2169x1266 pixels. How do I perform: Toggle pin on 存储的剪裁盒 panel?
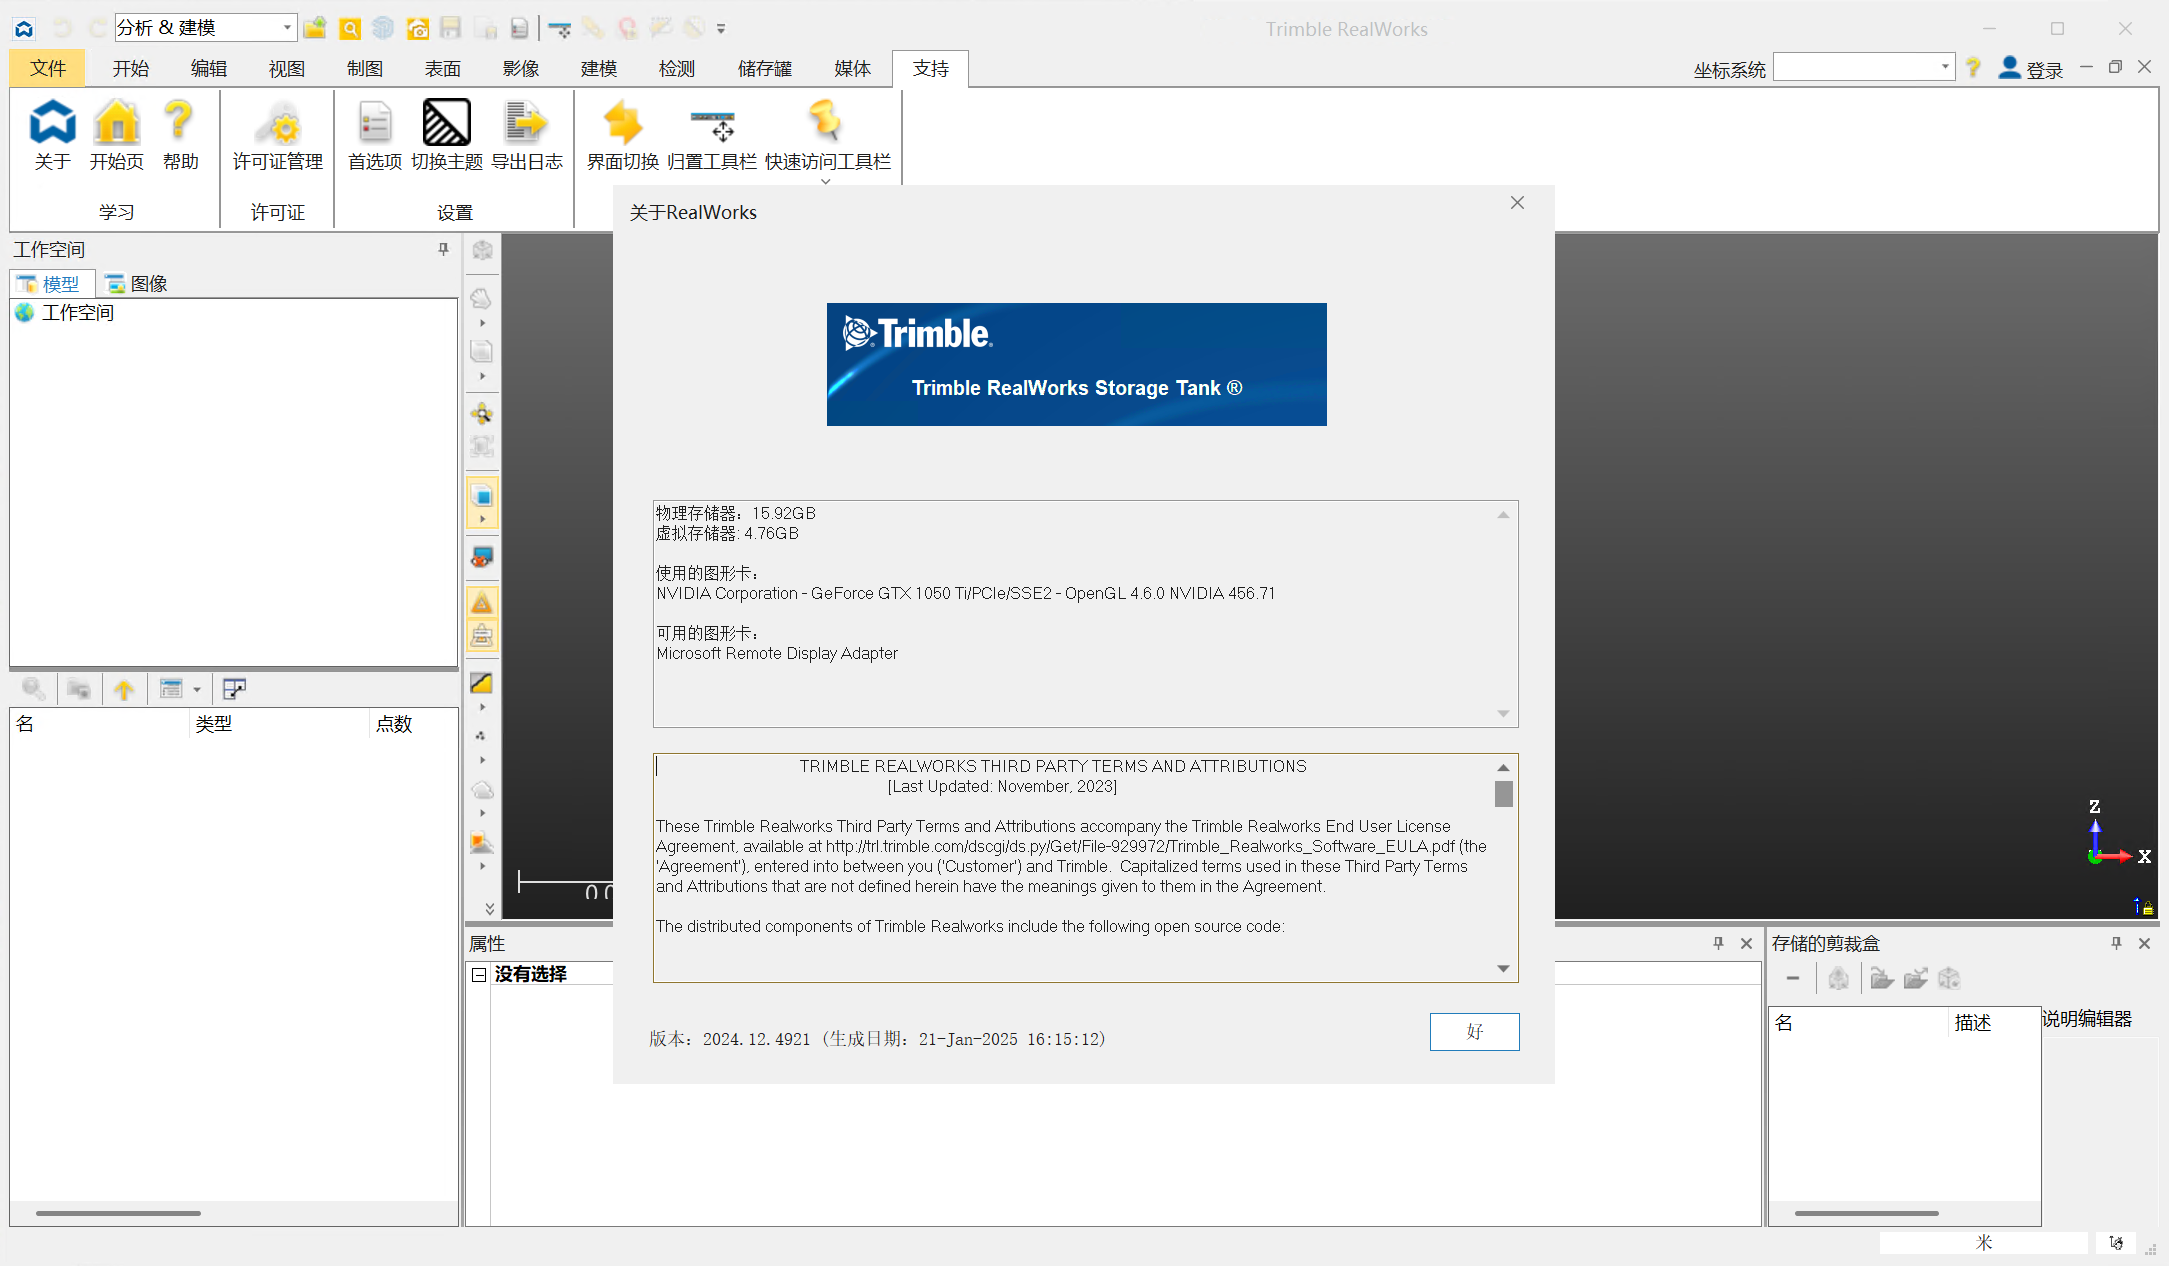pos(2116,943)
